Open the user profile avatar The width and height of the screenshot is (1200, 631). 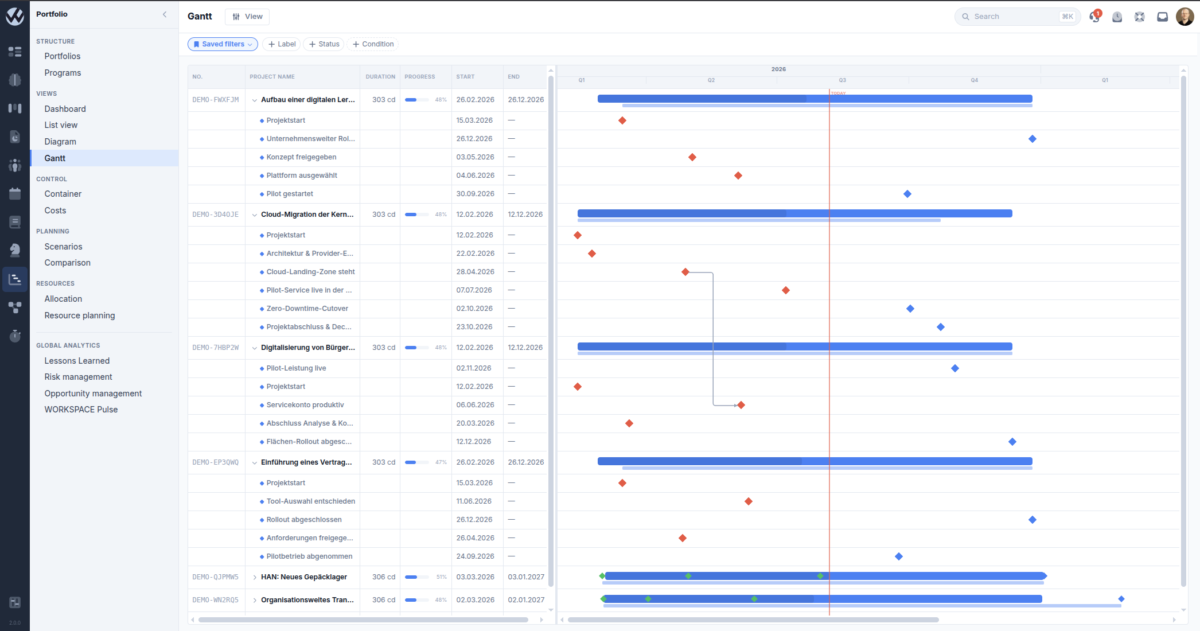1185,16
